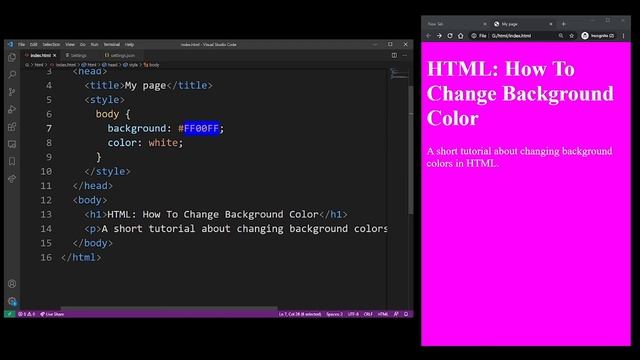Click the Live Share status bar button
The height and width of the screenshot is (360, 640).
(x=52, y=314)
